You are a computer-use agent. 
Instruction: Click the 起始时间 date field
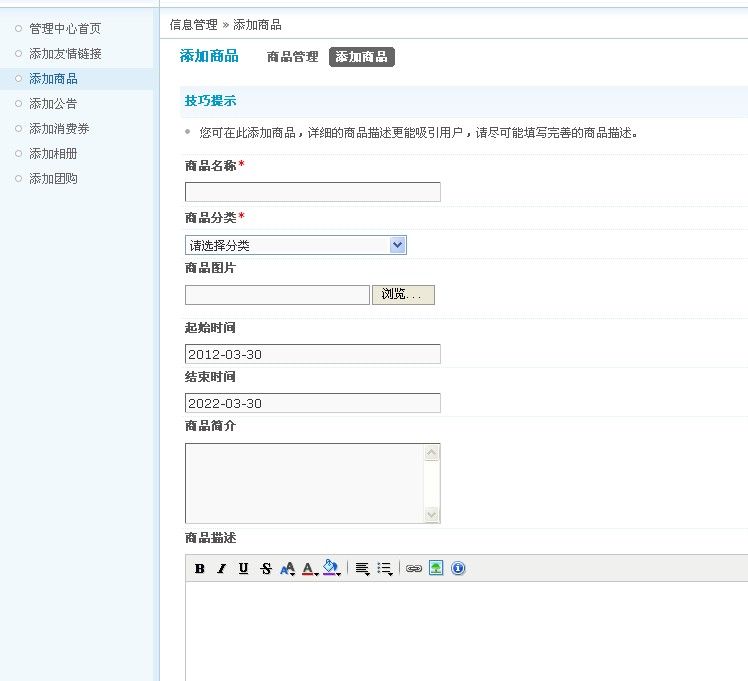point(312,354)
